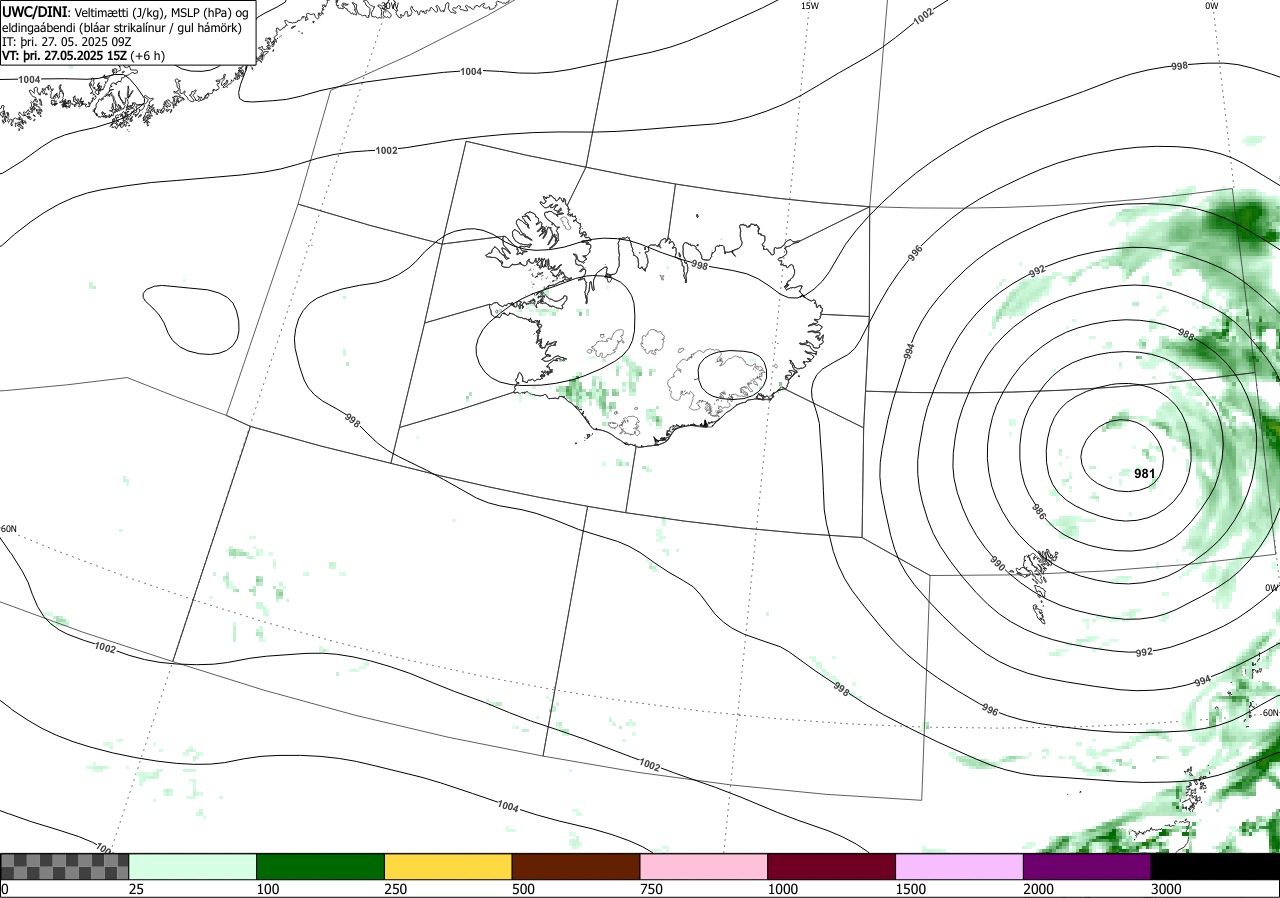This screenshot has width=1280, height=898.
Task: Click the 986 isobar label
Action: [1038, 513]
